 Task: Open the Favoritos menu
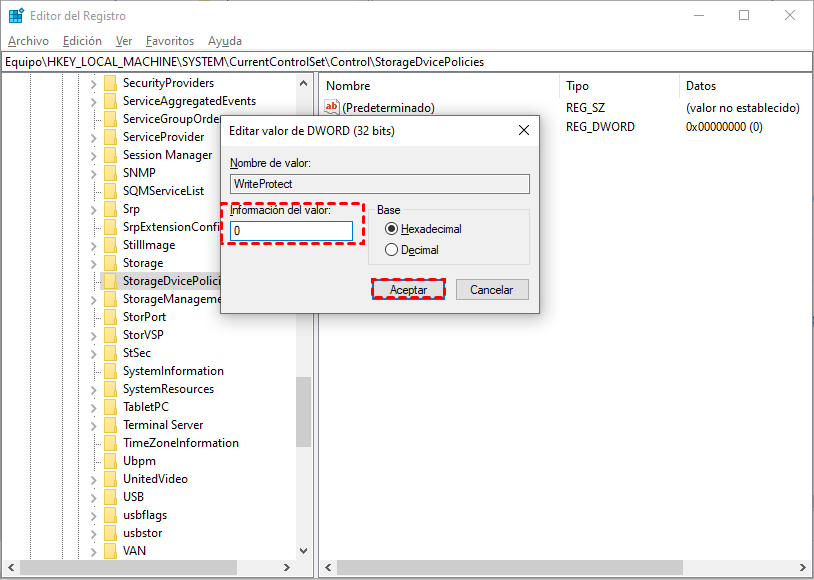click(x=170, y=41)
